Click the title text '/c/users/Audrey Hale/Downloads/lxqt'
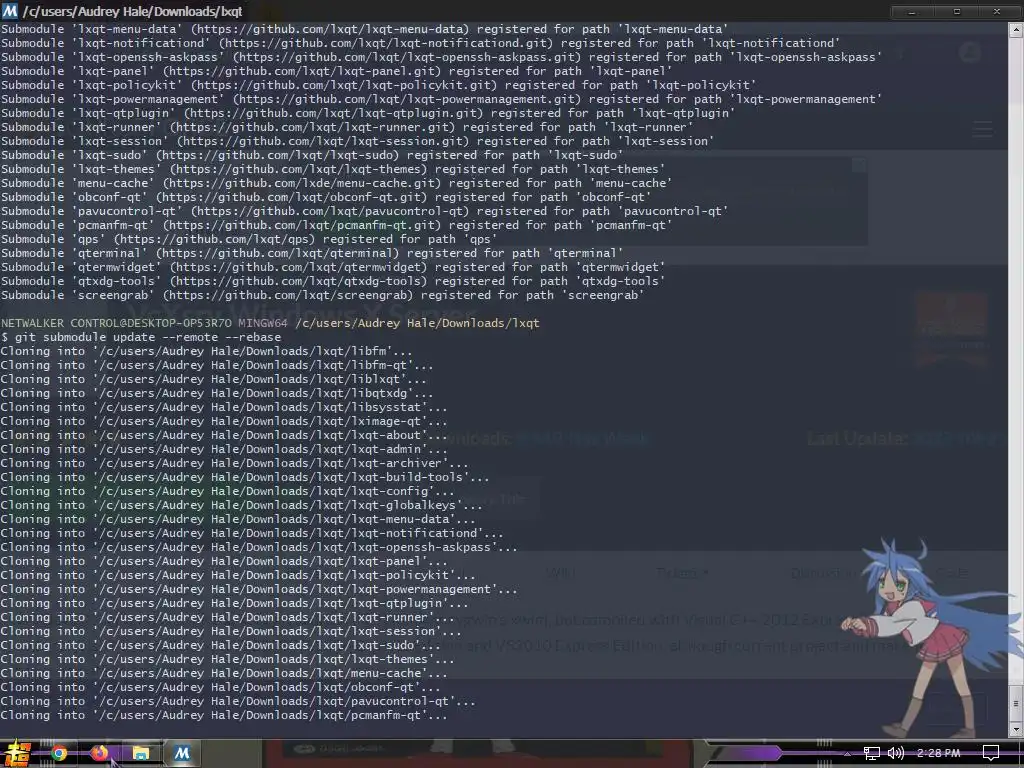This screenshot has height=768, width=1024. click(x=133, y=11)
